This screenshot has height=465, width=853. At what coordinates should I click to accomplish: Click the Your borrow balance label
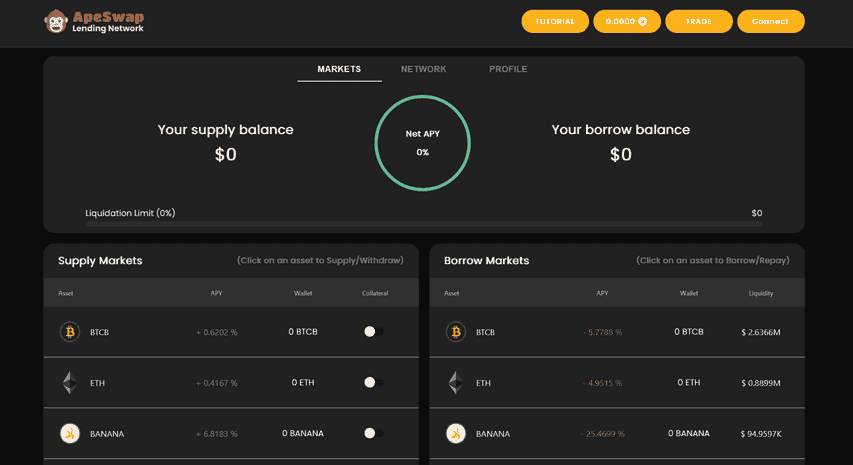[x=621, y=129]
